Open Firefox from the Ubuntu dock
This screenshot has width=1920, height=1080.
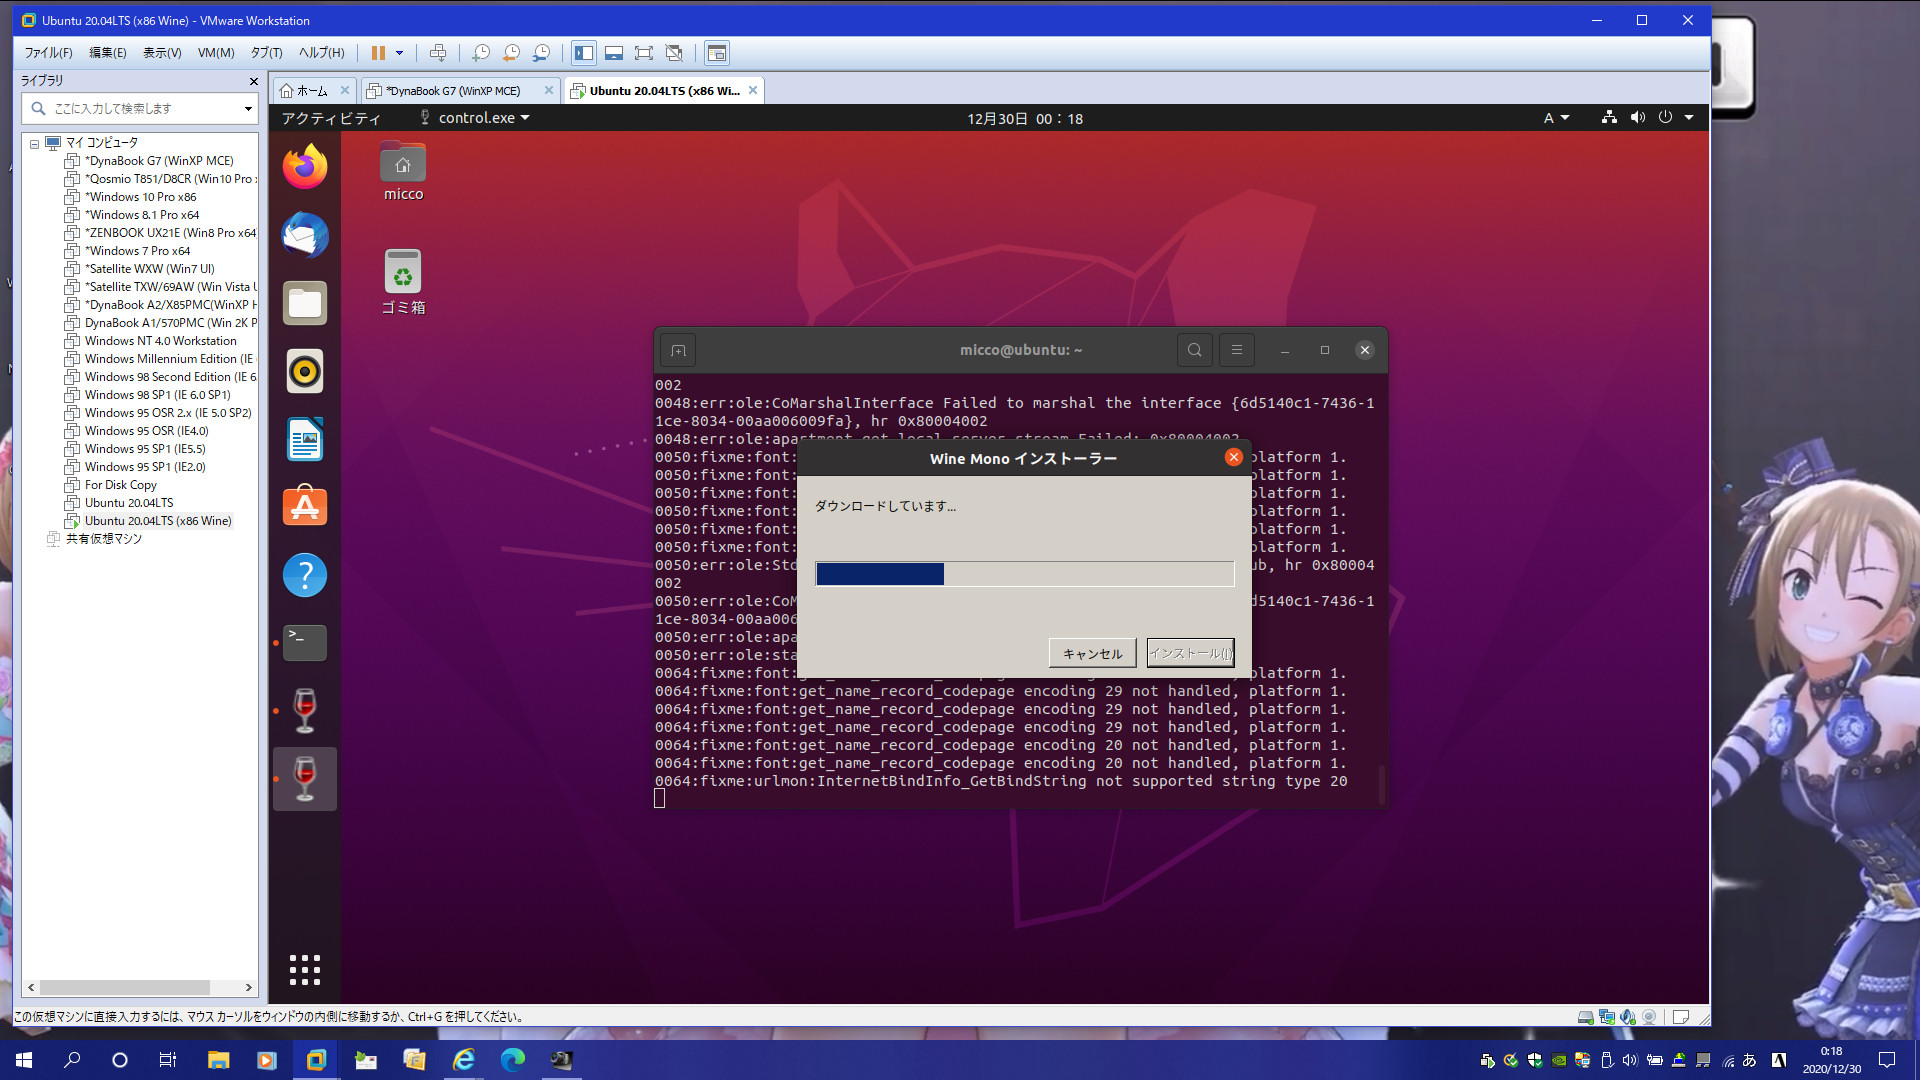point(305,167)
